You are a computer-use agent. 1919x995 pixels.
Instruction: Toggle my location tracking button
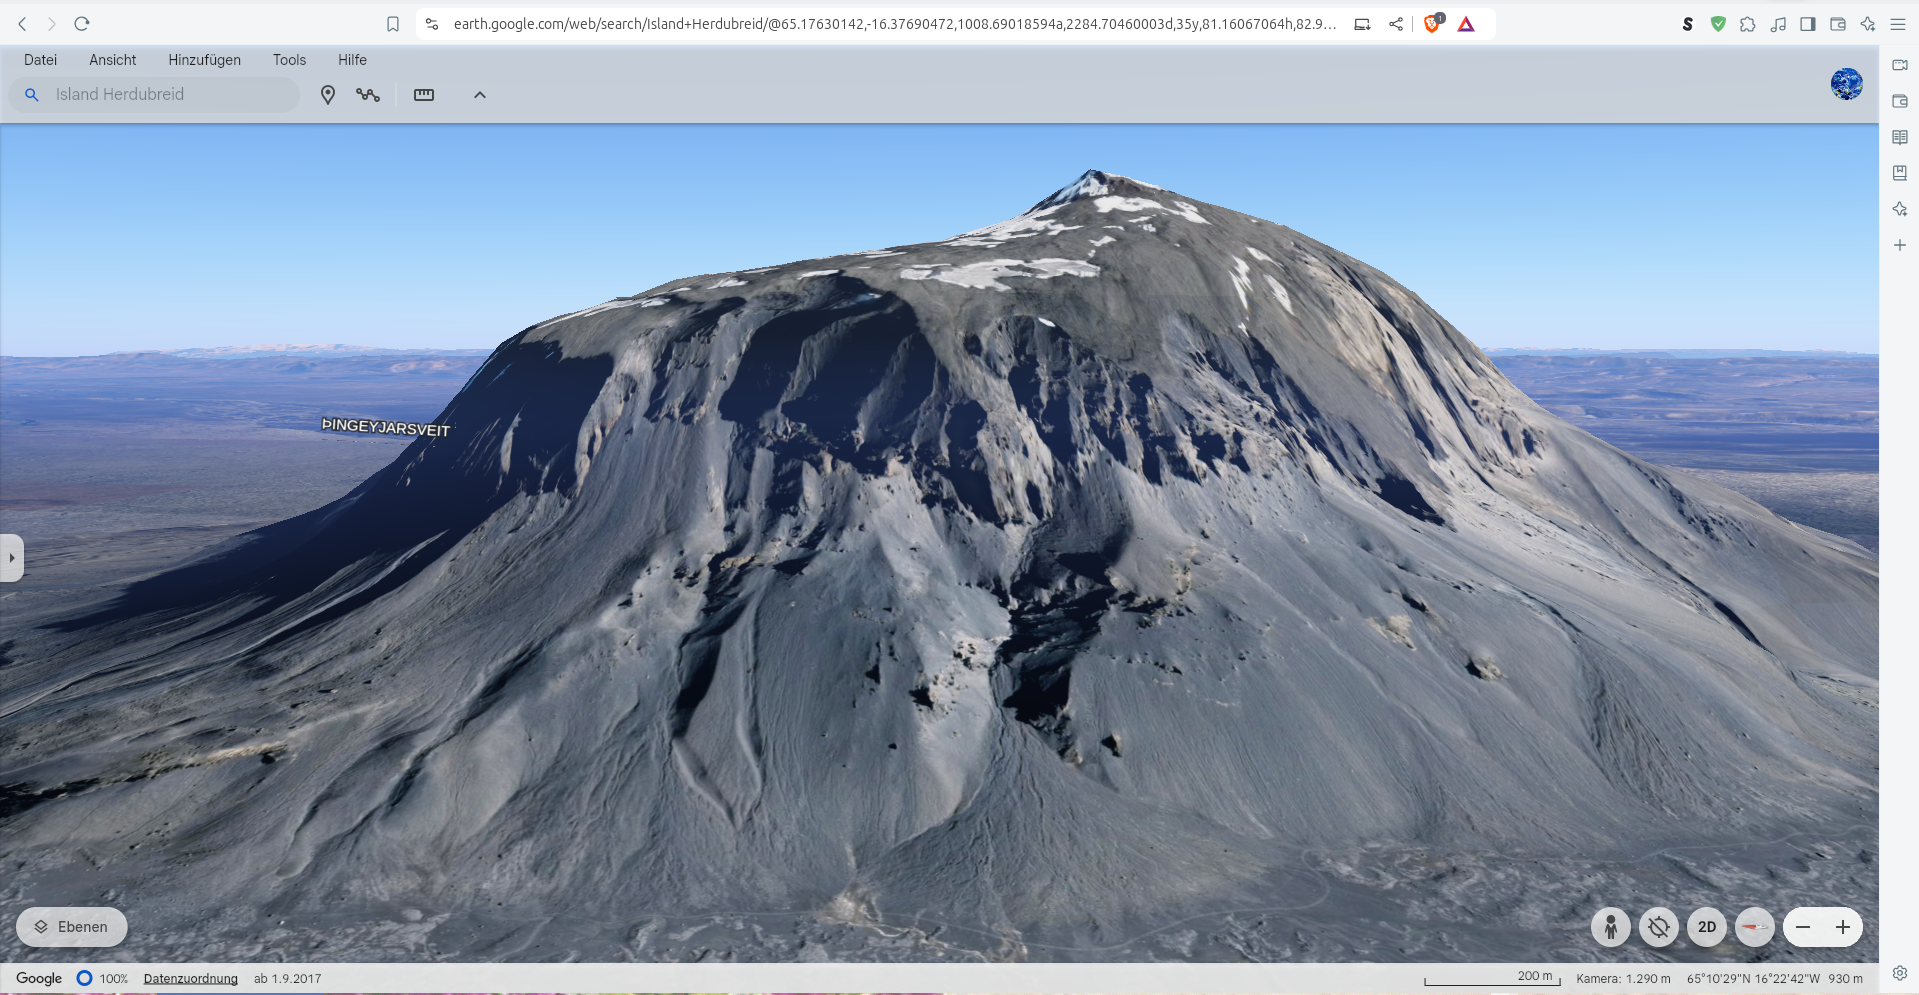pos(1659,927)
